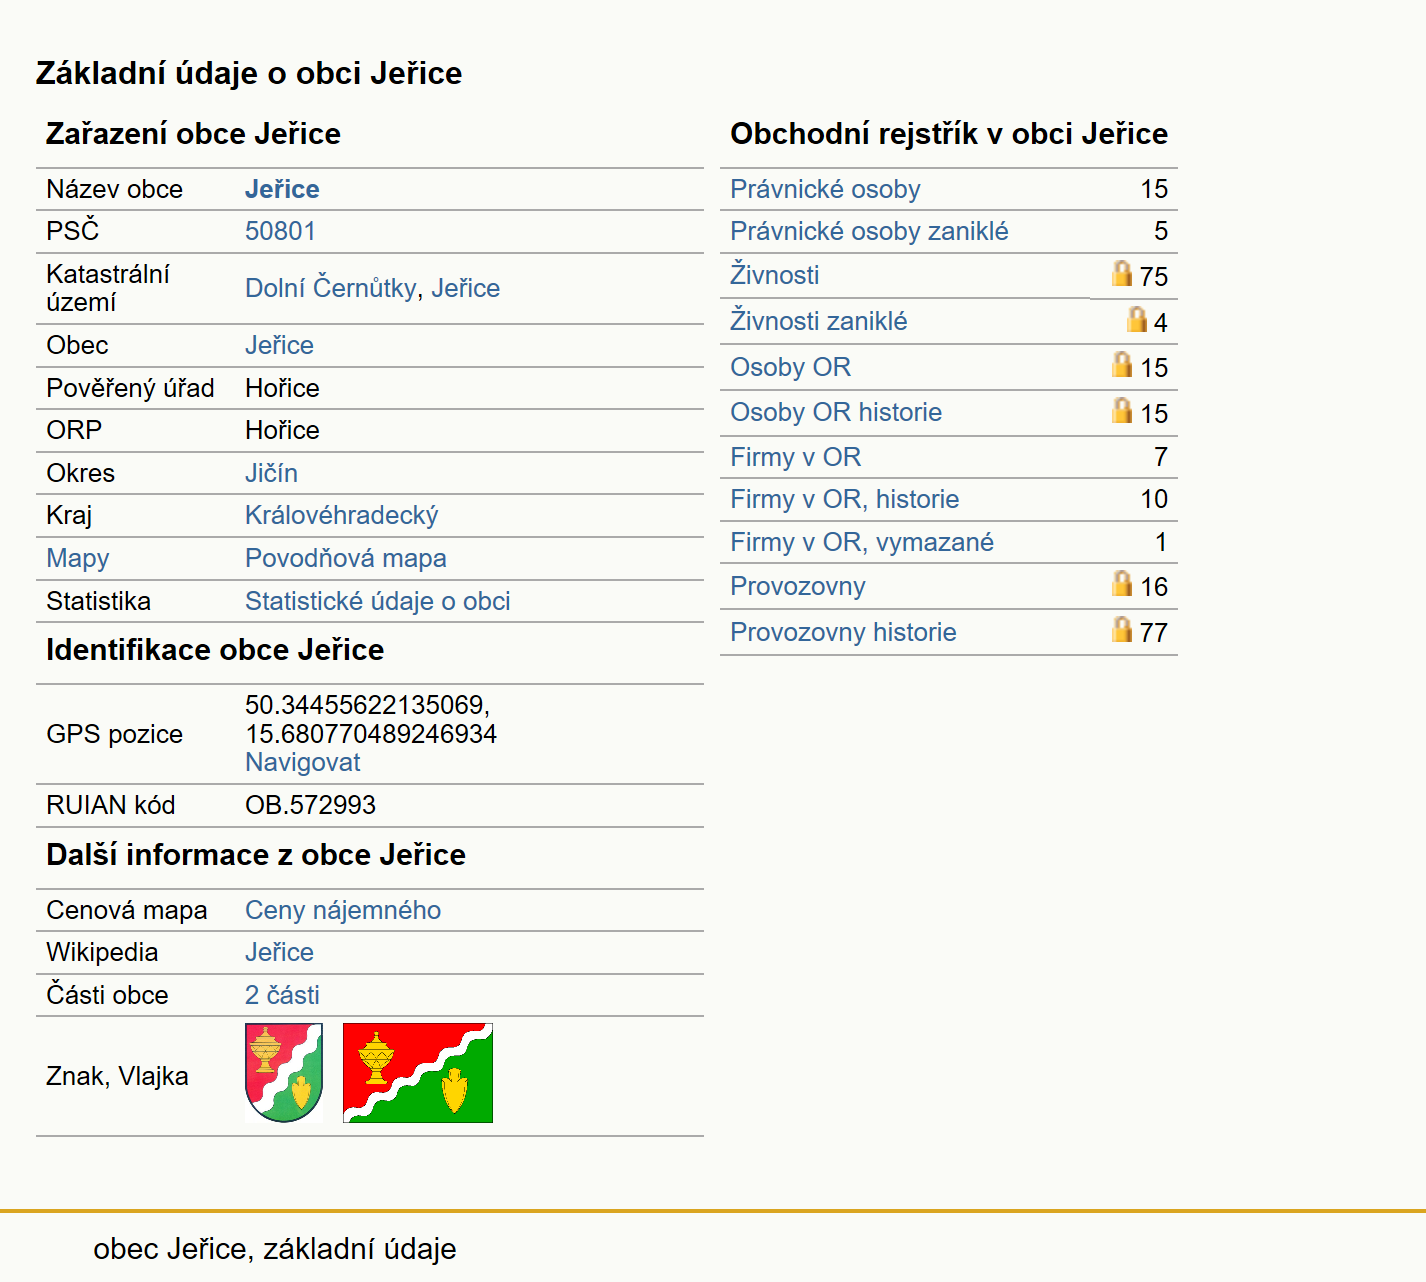Click the Cenová mapa row label
The height and width of the screenshot is (1282, 1426).
pos(127,910)
